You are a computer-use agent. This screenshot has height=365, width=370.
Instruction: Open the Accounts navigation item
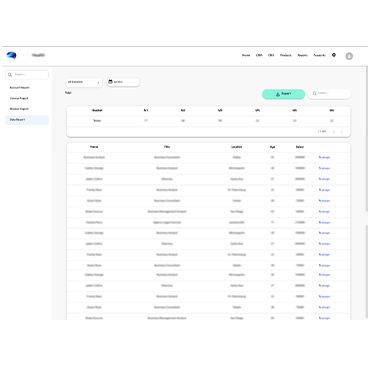319,55
